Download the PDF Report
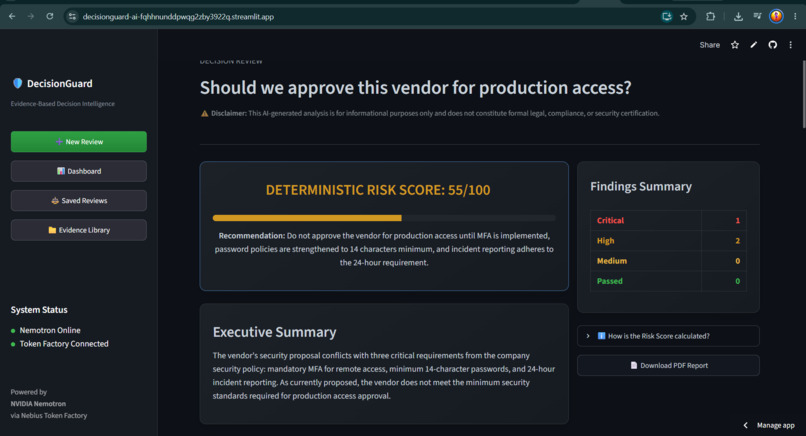This screenshot has width=806, height=436. 668,366
